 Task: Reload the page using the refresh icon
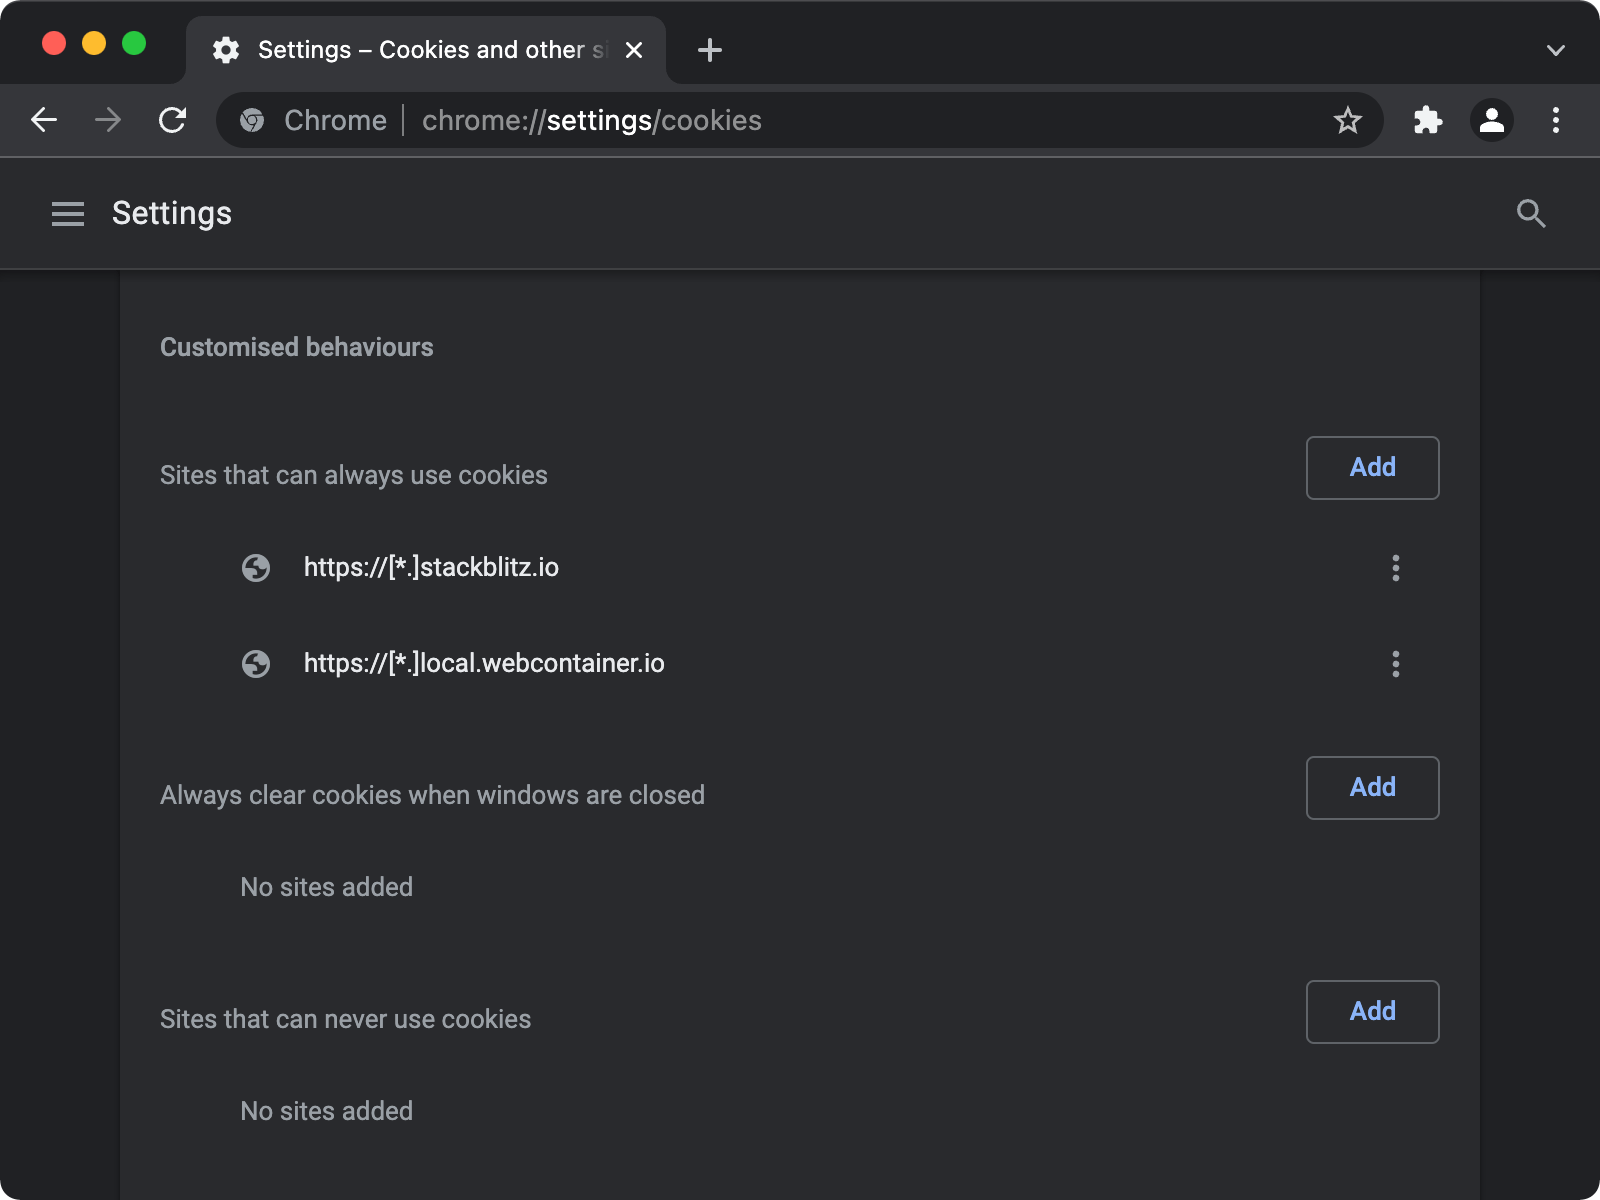point(172,120)
